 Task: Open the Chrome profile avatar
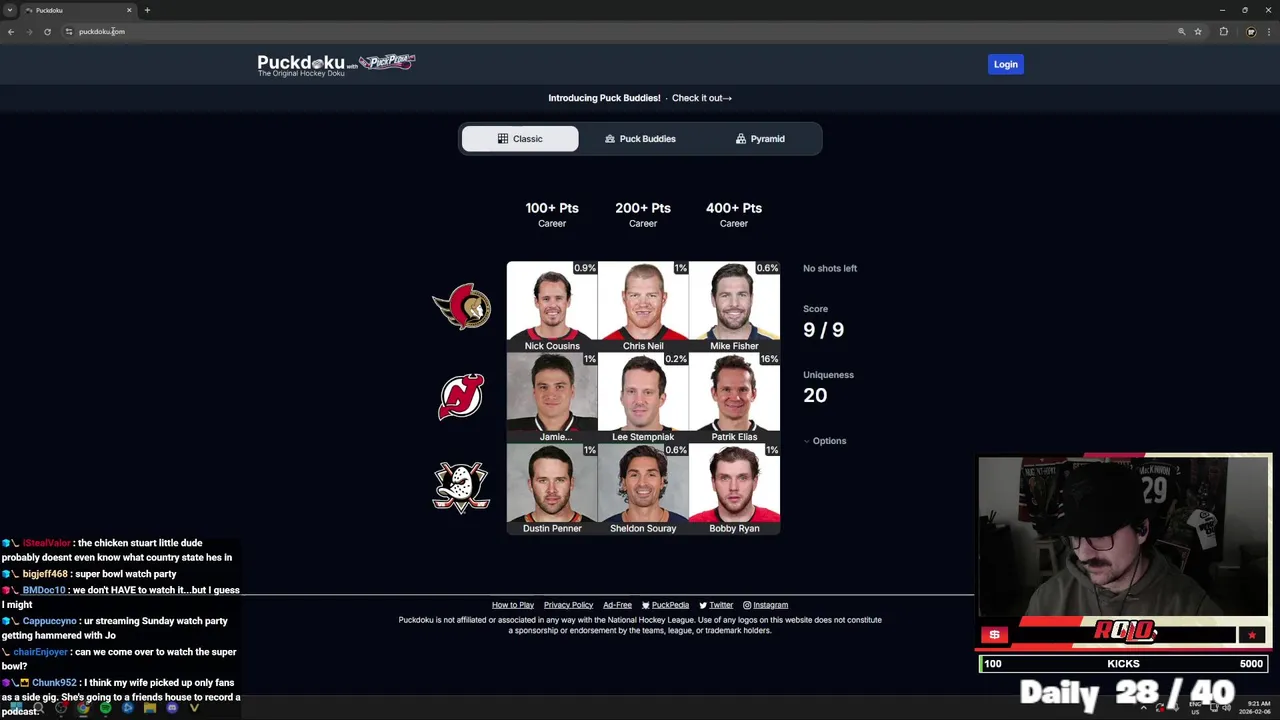coord(1251,32)
